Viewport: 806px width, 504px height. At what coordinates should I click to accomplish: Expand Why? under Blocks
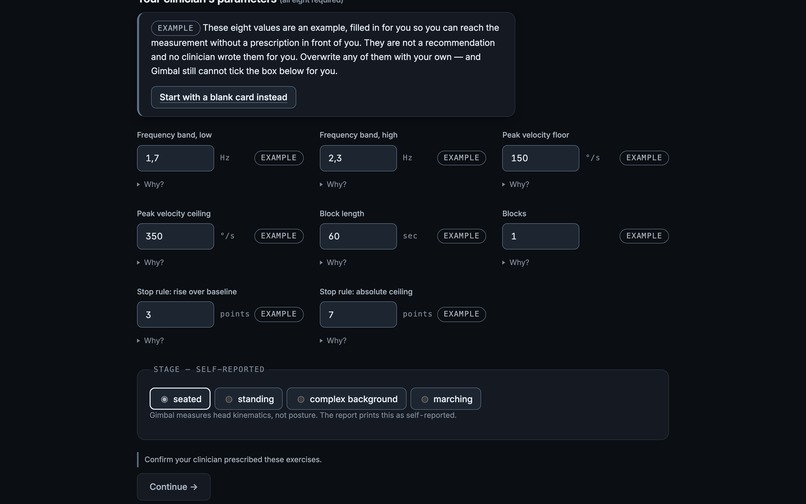(x=516, y=262)
